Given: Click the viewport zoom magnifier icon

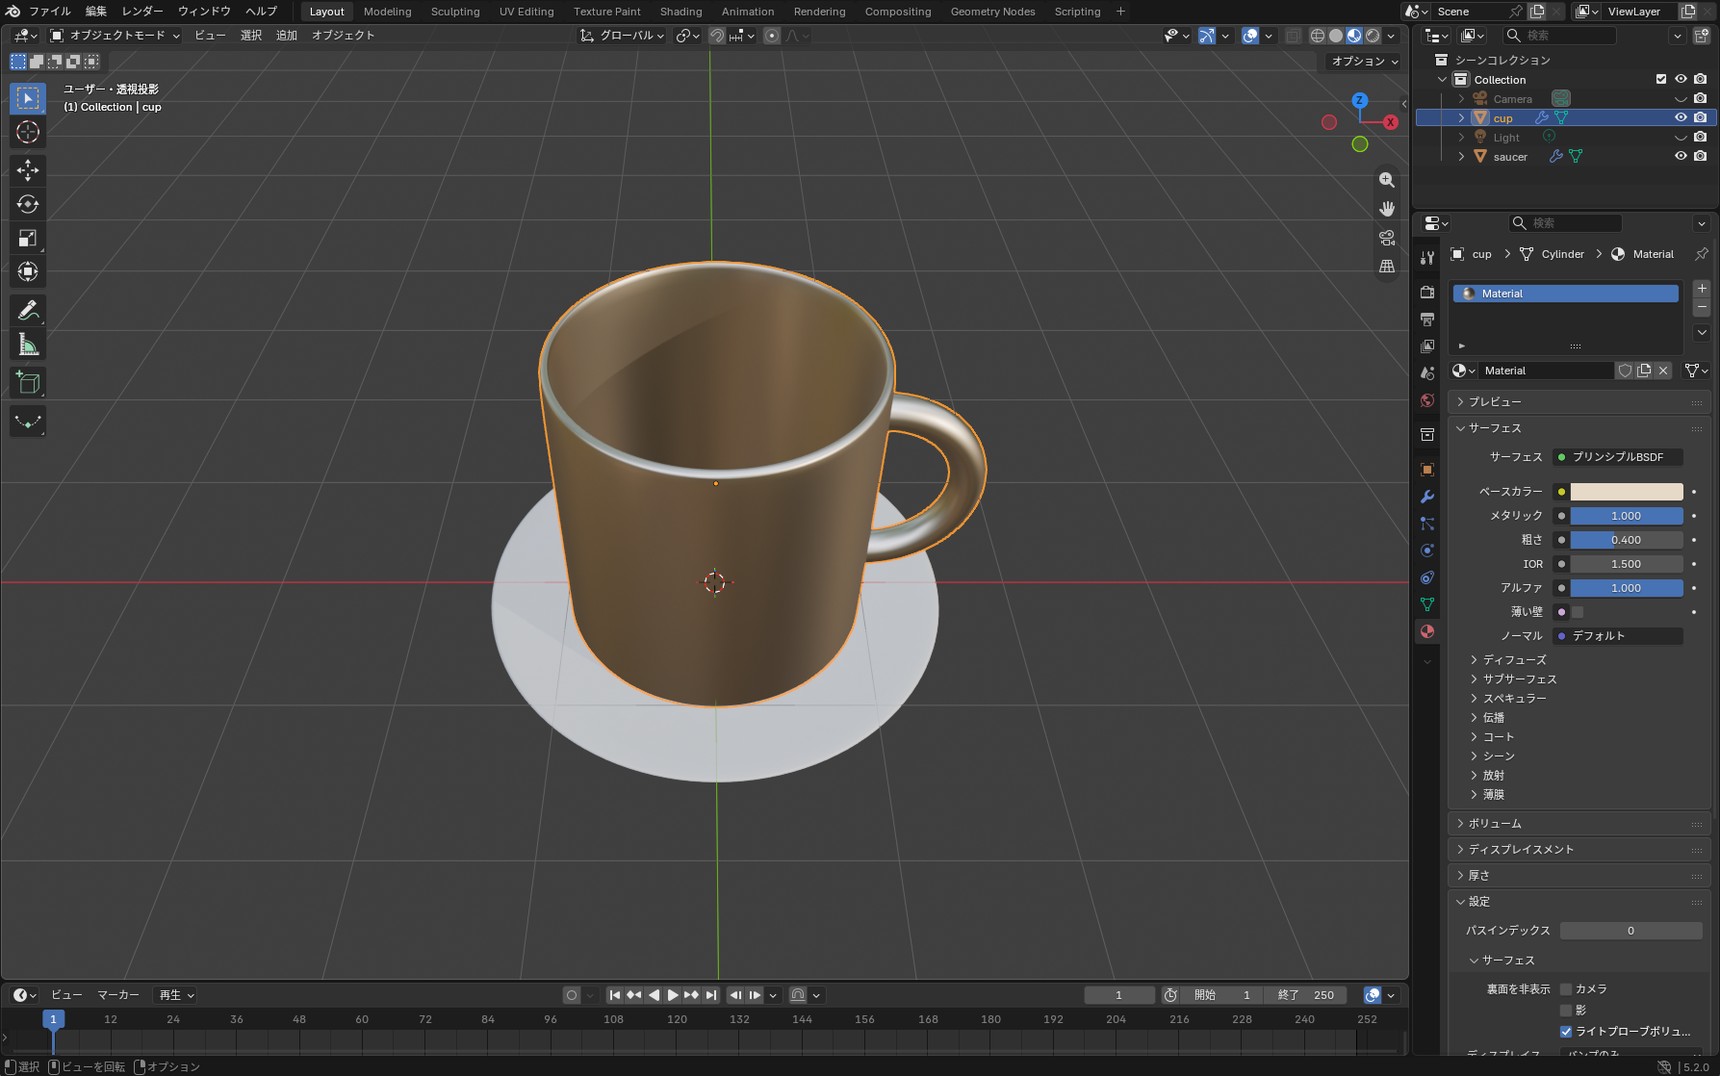Looking at the screenshot, I should pos(1387,180).
